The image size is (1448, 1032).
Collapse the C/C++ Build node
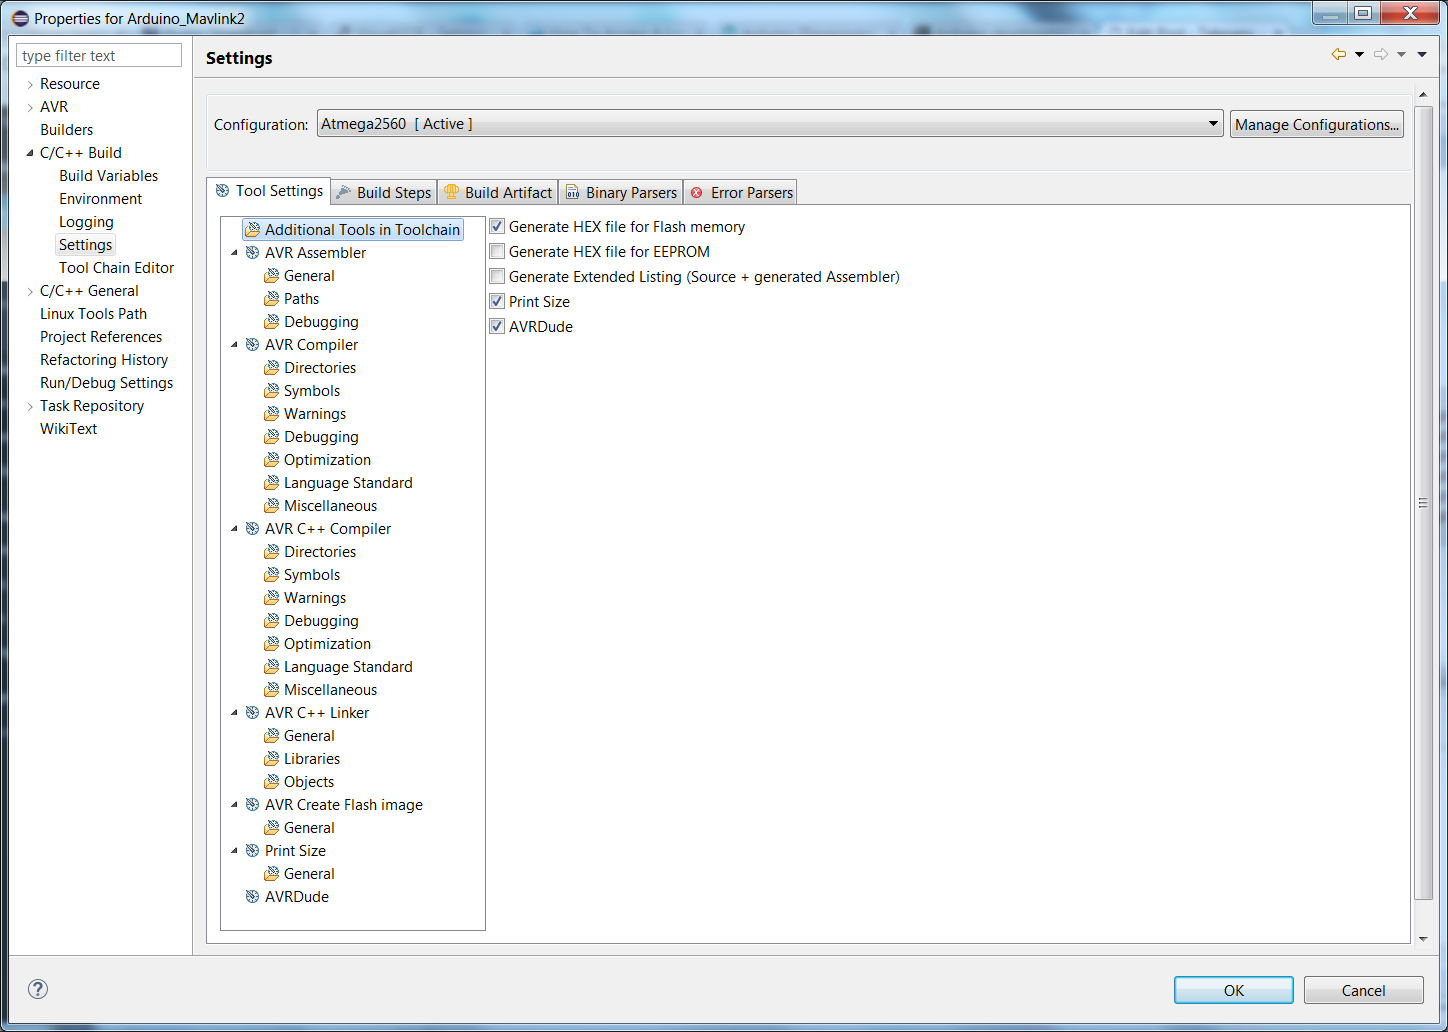tap(30, 153)
